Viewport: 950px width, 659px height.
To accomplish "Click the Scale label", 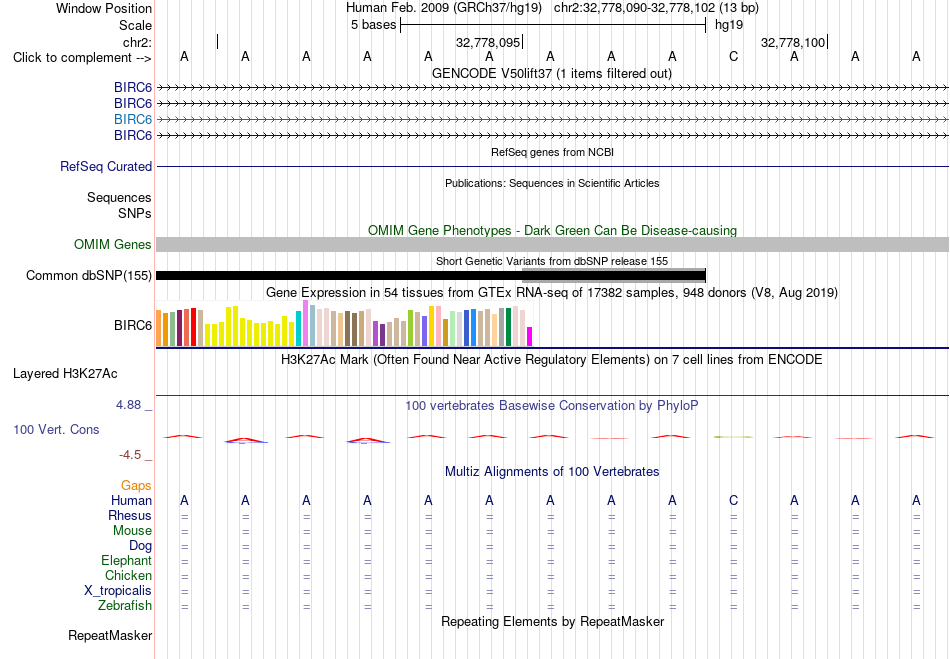I will coord(135,25).
